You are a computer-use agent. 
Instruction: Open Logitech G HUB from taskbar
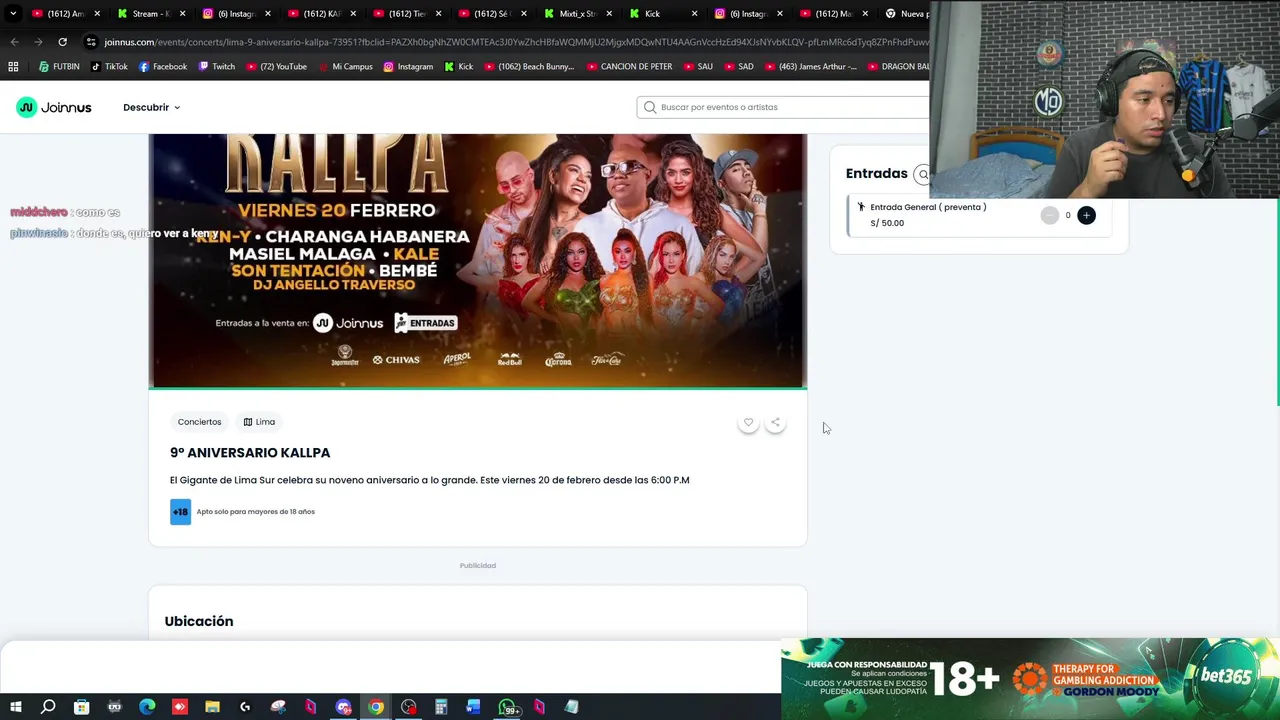tap(245, 707)
